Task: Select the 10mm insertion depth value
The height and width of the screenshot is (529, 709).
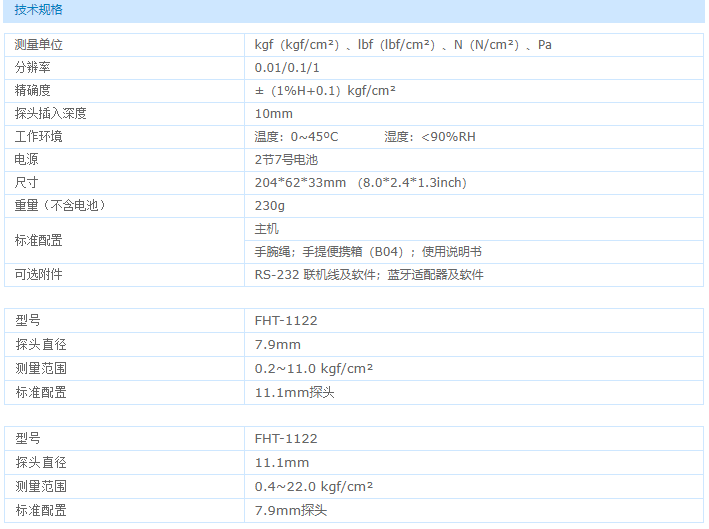Action: click(x=273, y=114)
